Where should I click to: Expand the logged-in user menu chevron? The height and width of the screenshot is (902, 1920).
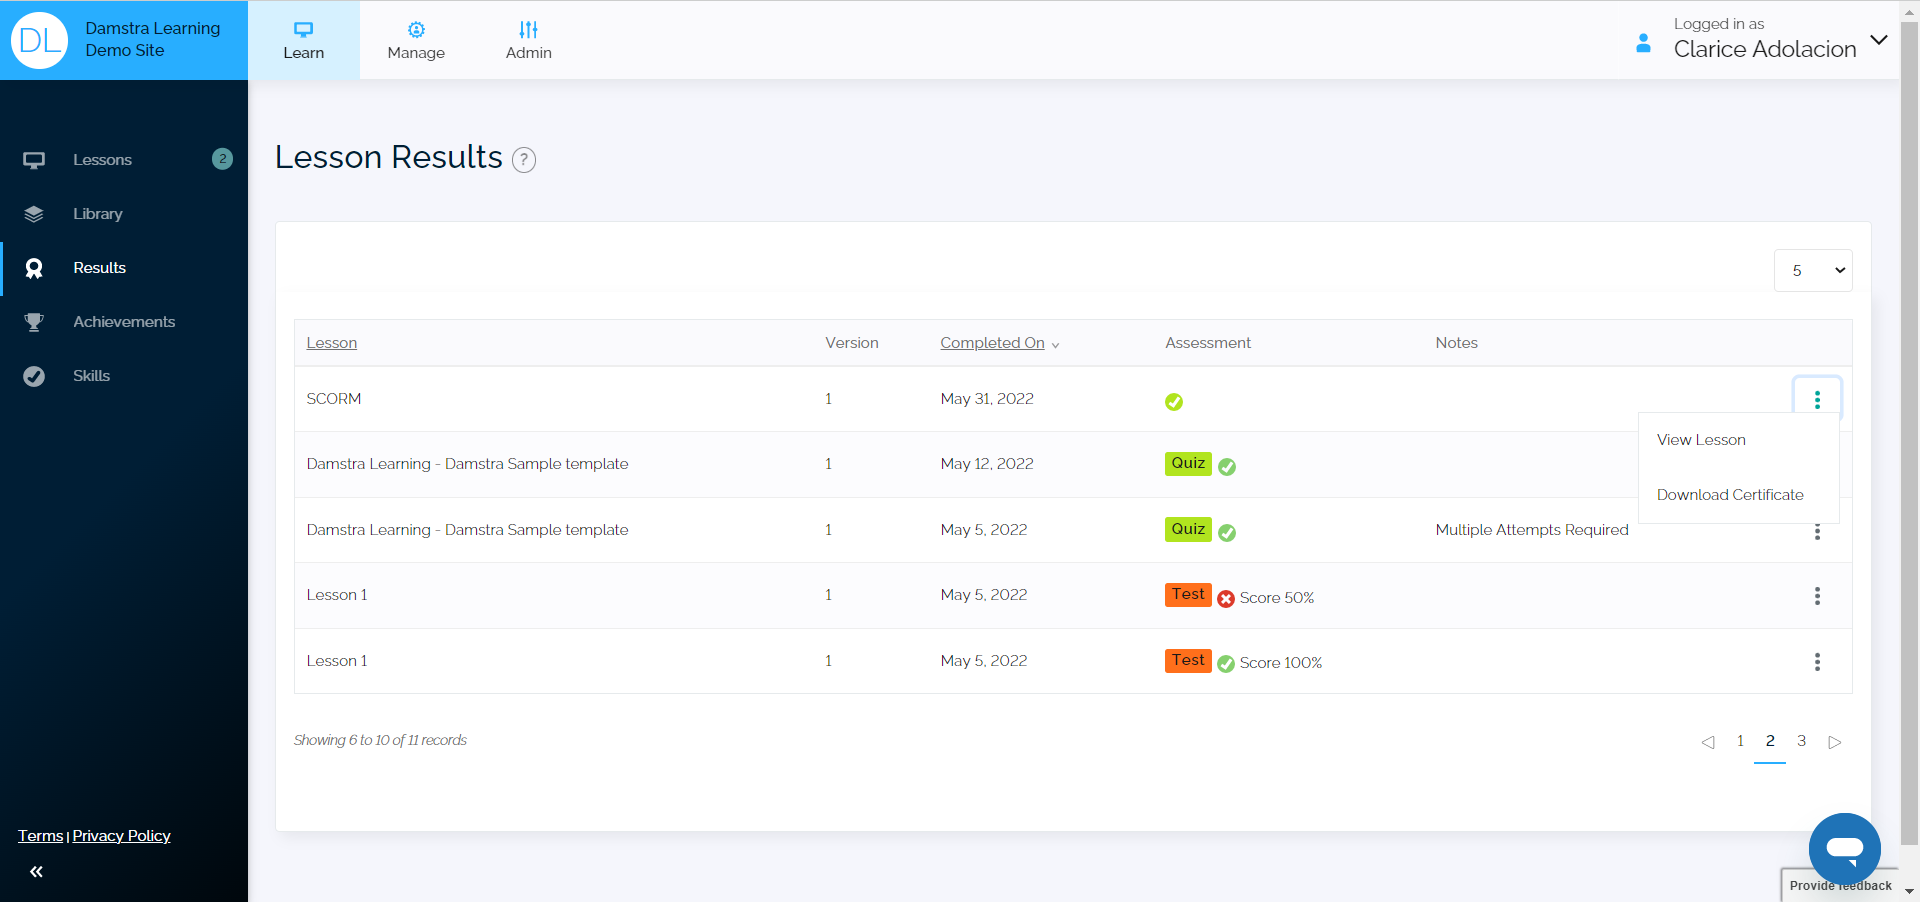tap(1879, 41)
